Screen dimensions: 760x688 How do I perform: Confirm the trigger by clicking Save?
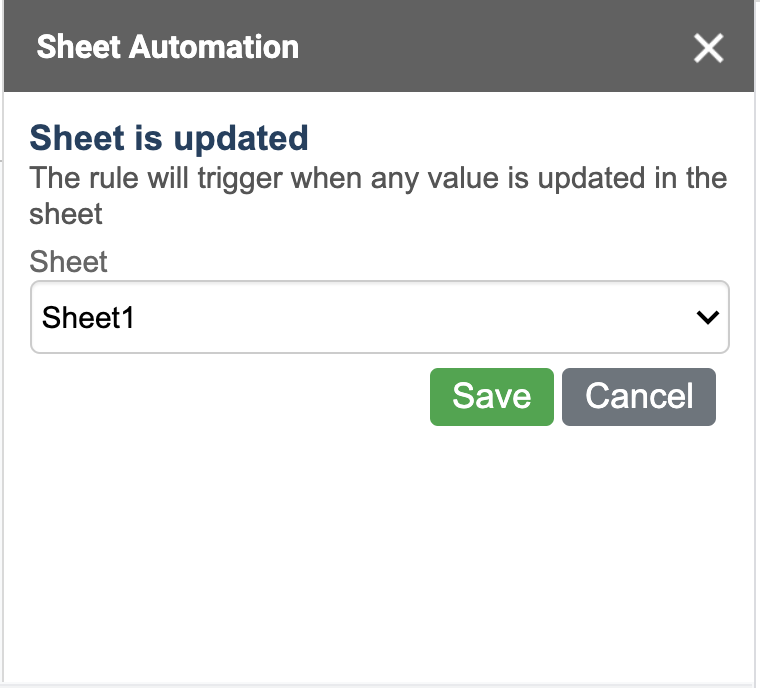491,397
